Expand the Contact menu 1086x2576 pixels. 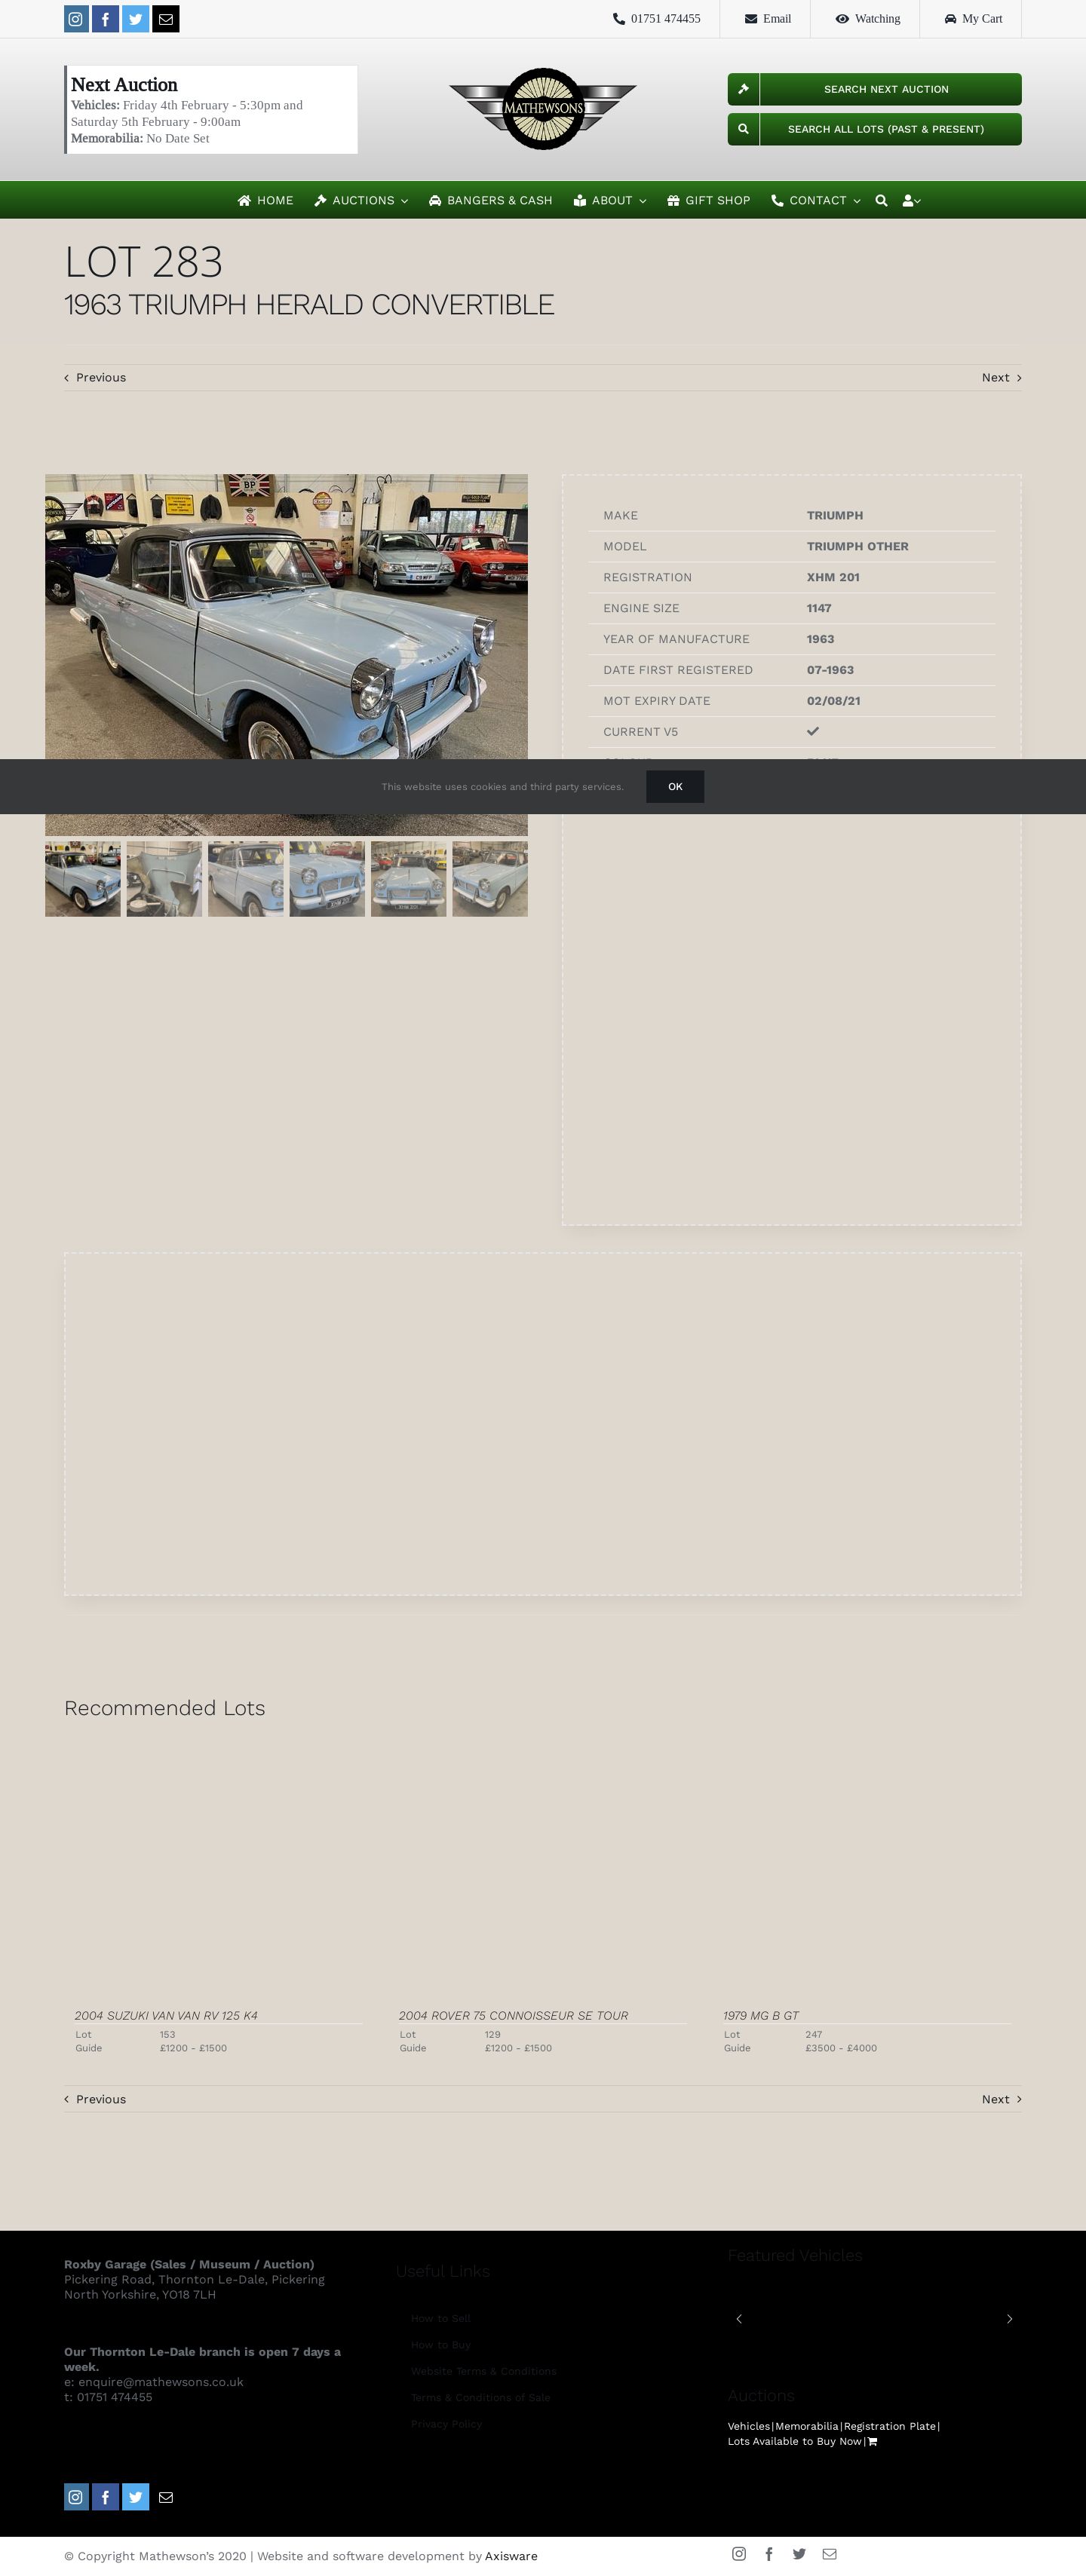[x=816, y=200]
